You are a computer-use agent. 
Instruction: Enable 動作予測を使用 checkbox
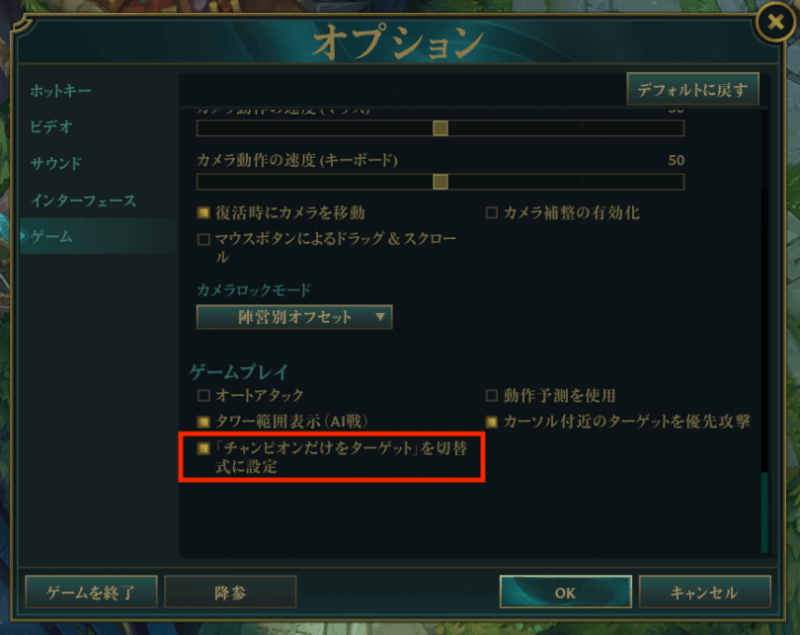491,395
